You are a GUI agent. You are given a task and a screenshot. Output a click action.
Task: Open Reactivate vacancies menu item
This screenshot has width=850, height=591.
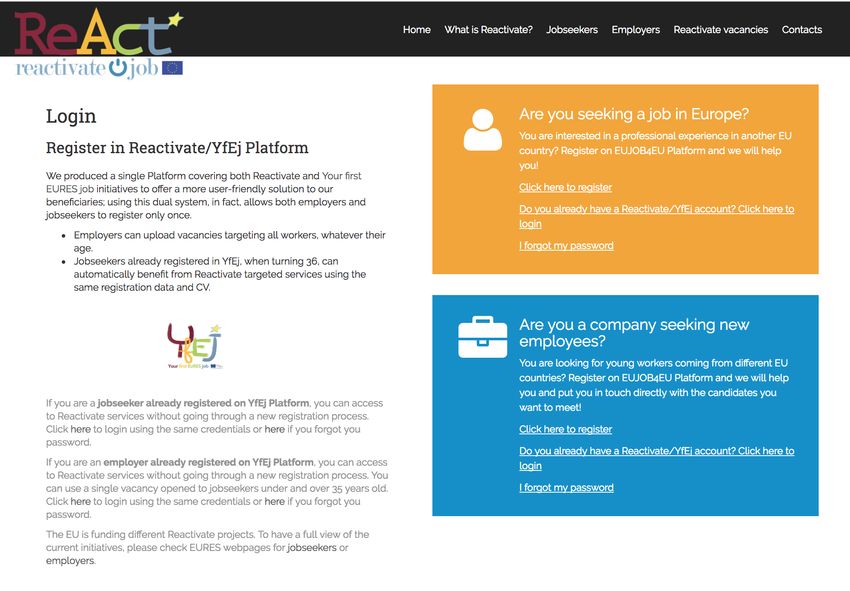click(x=720, y=30)
